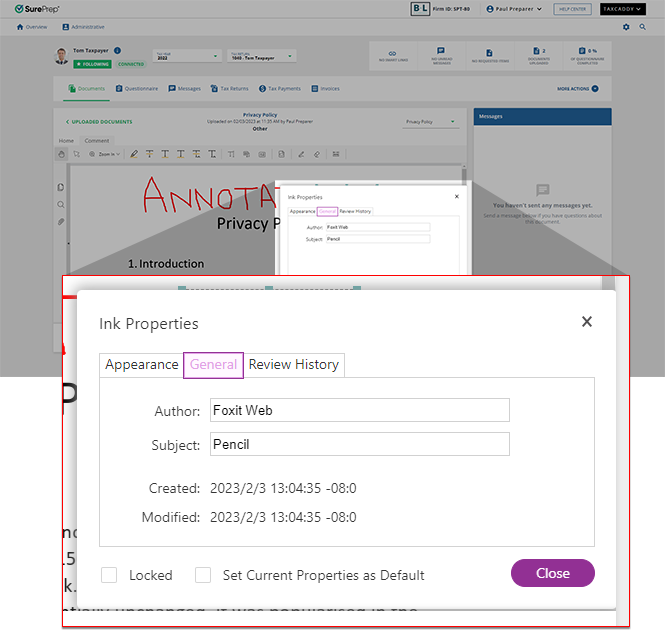Open the Tax Returns tab
665x634 pixels.
pos(229,89)
